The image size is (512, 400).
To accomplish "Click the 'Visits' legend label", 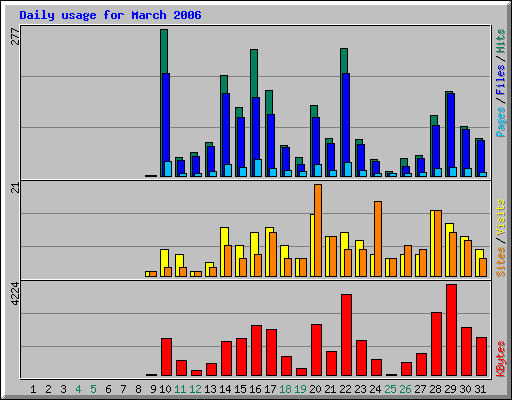I will [500, 217].
